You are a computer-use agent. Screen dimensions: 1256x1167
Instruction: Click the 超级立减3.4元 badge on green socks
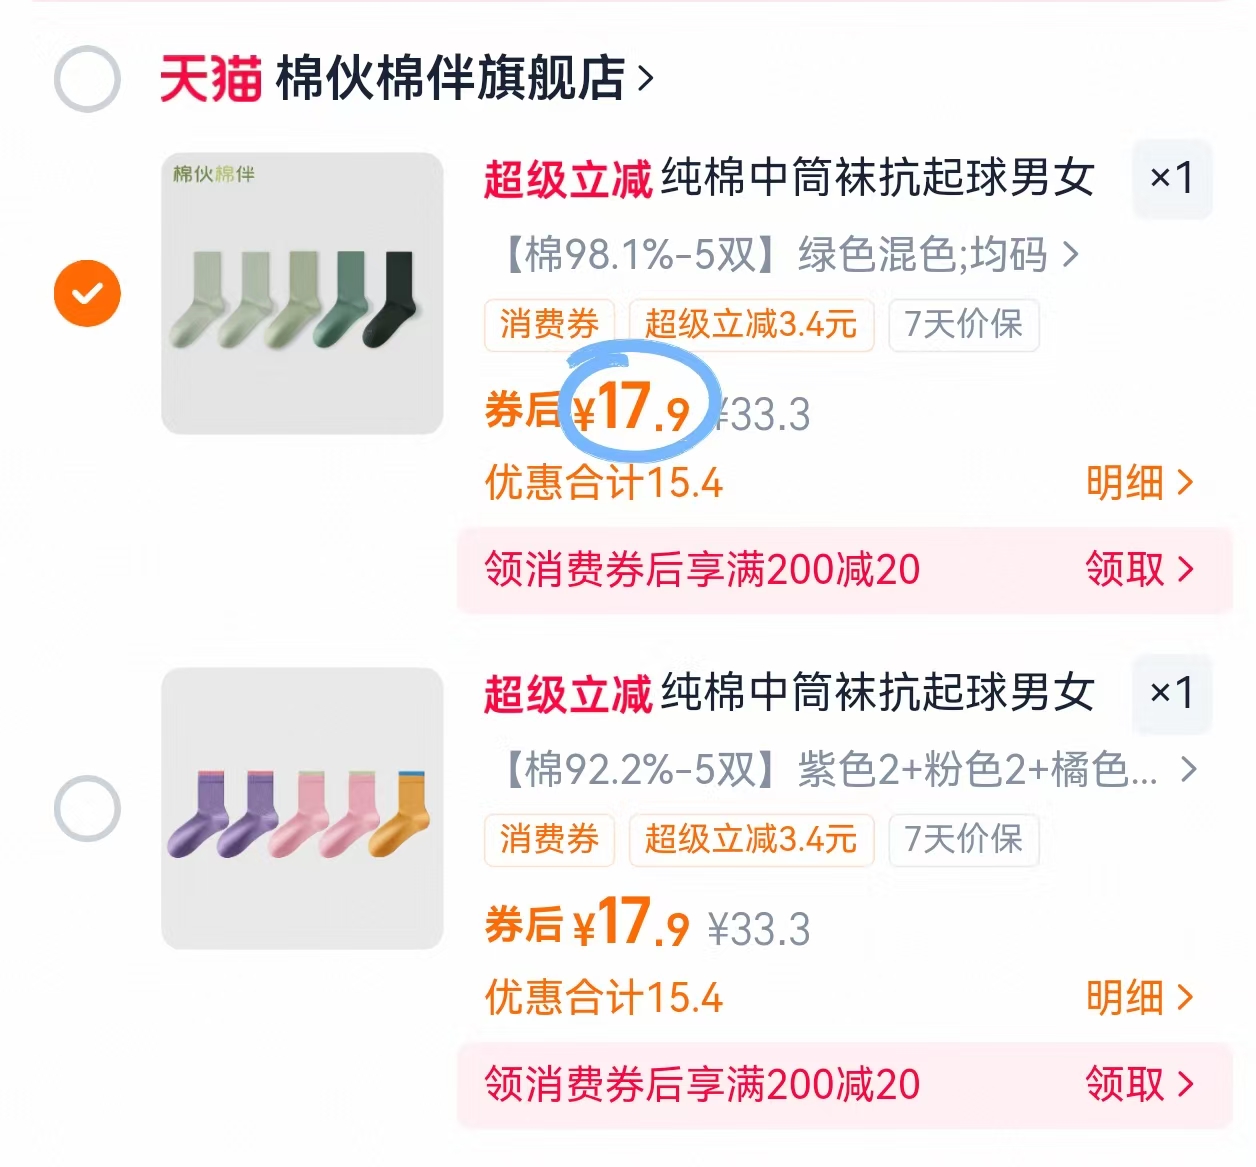751,324
